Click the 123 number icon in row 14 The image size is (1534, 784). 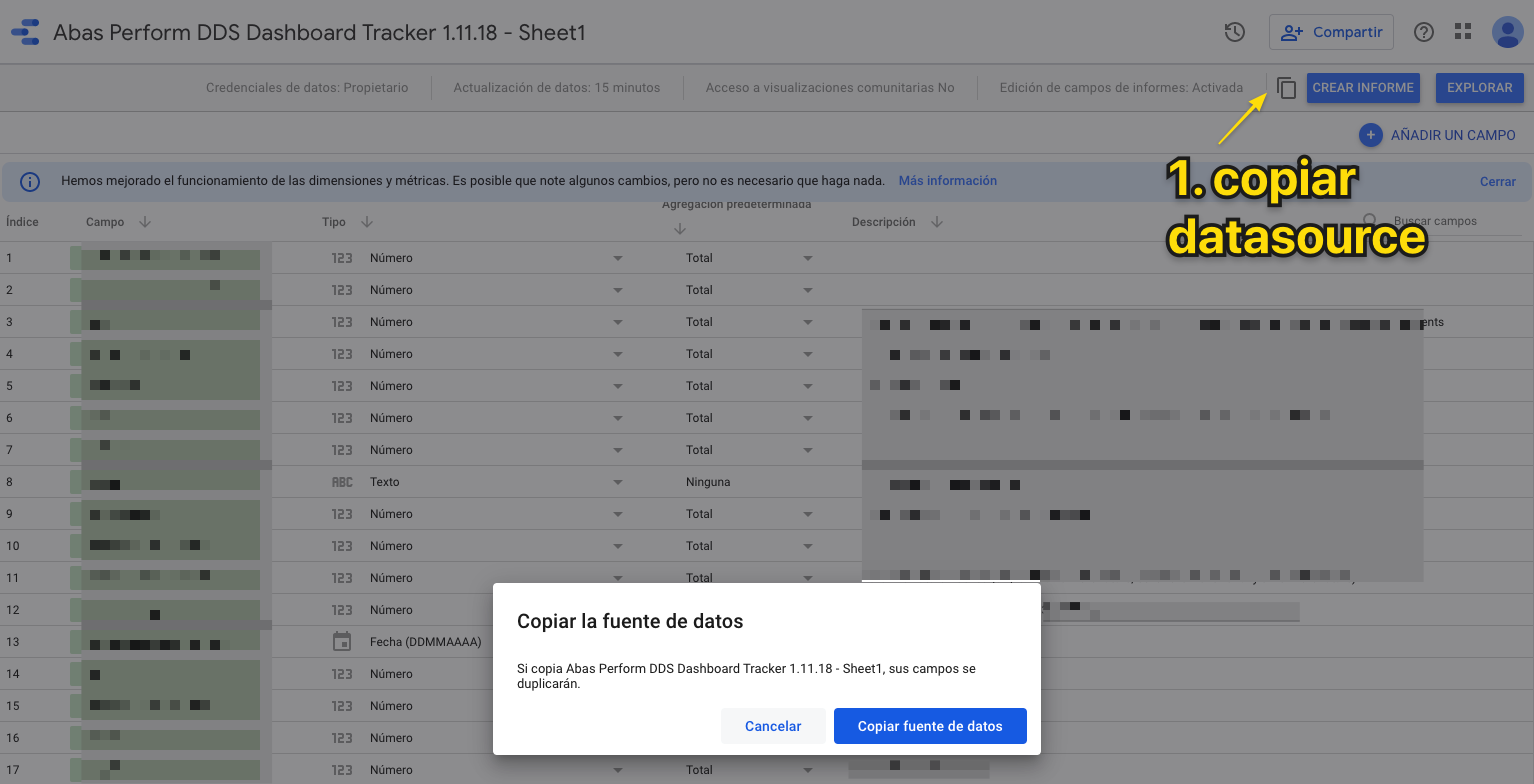342,674
